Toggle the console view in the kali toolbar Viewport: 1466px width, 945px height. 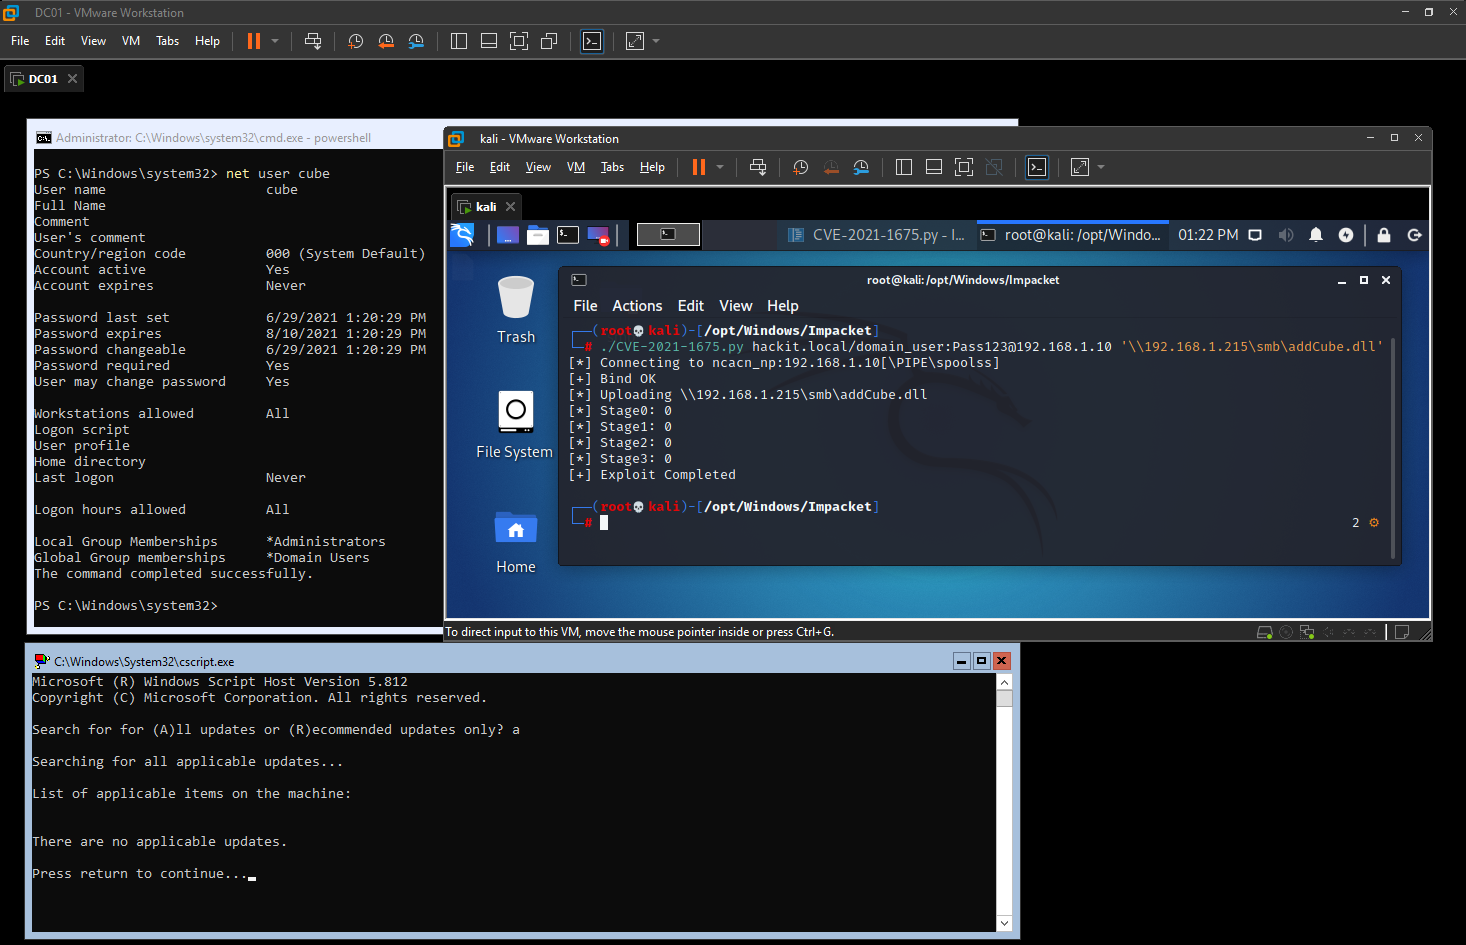pos(1037,167)
